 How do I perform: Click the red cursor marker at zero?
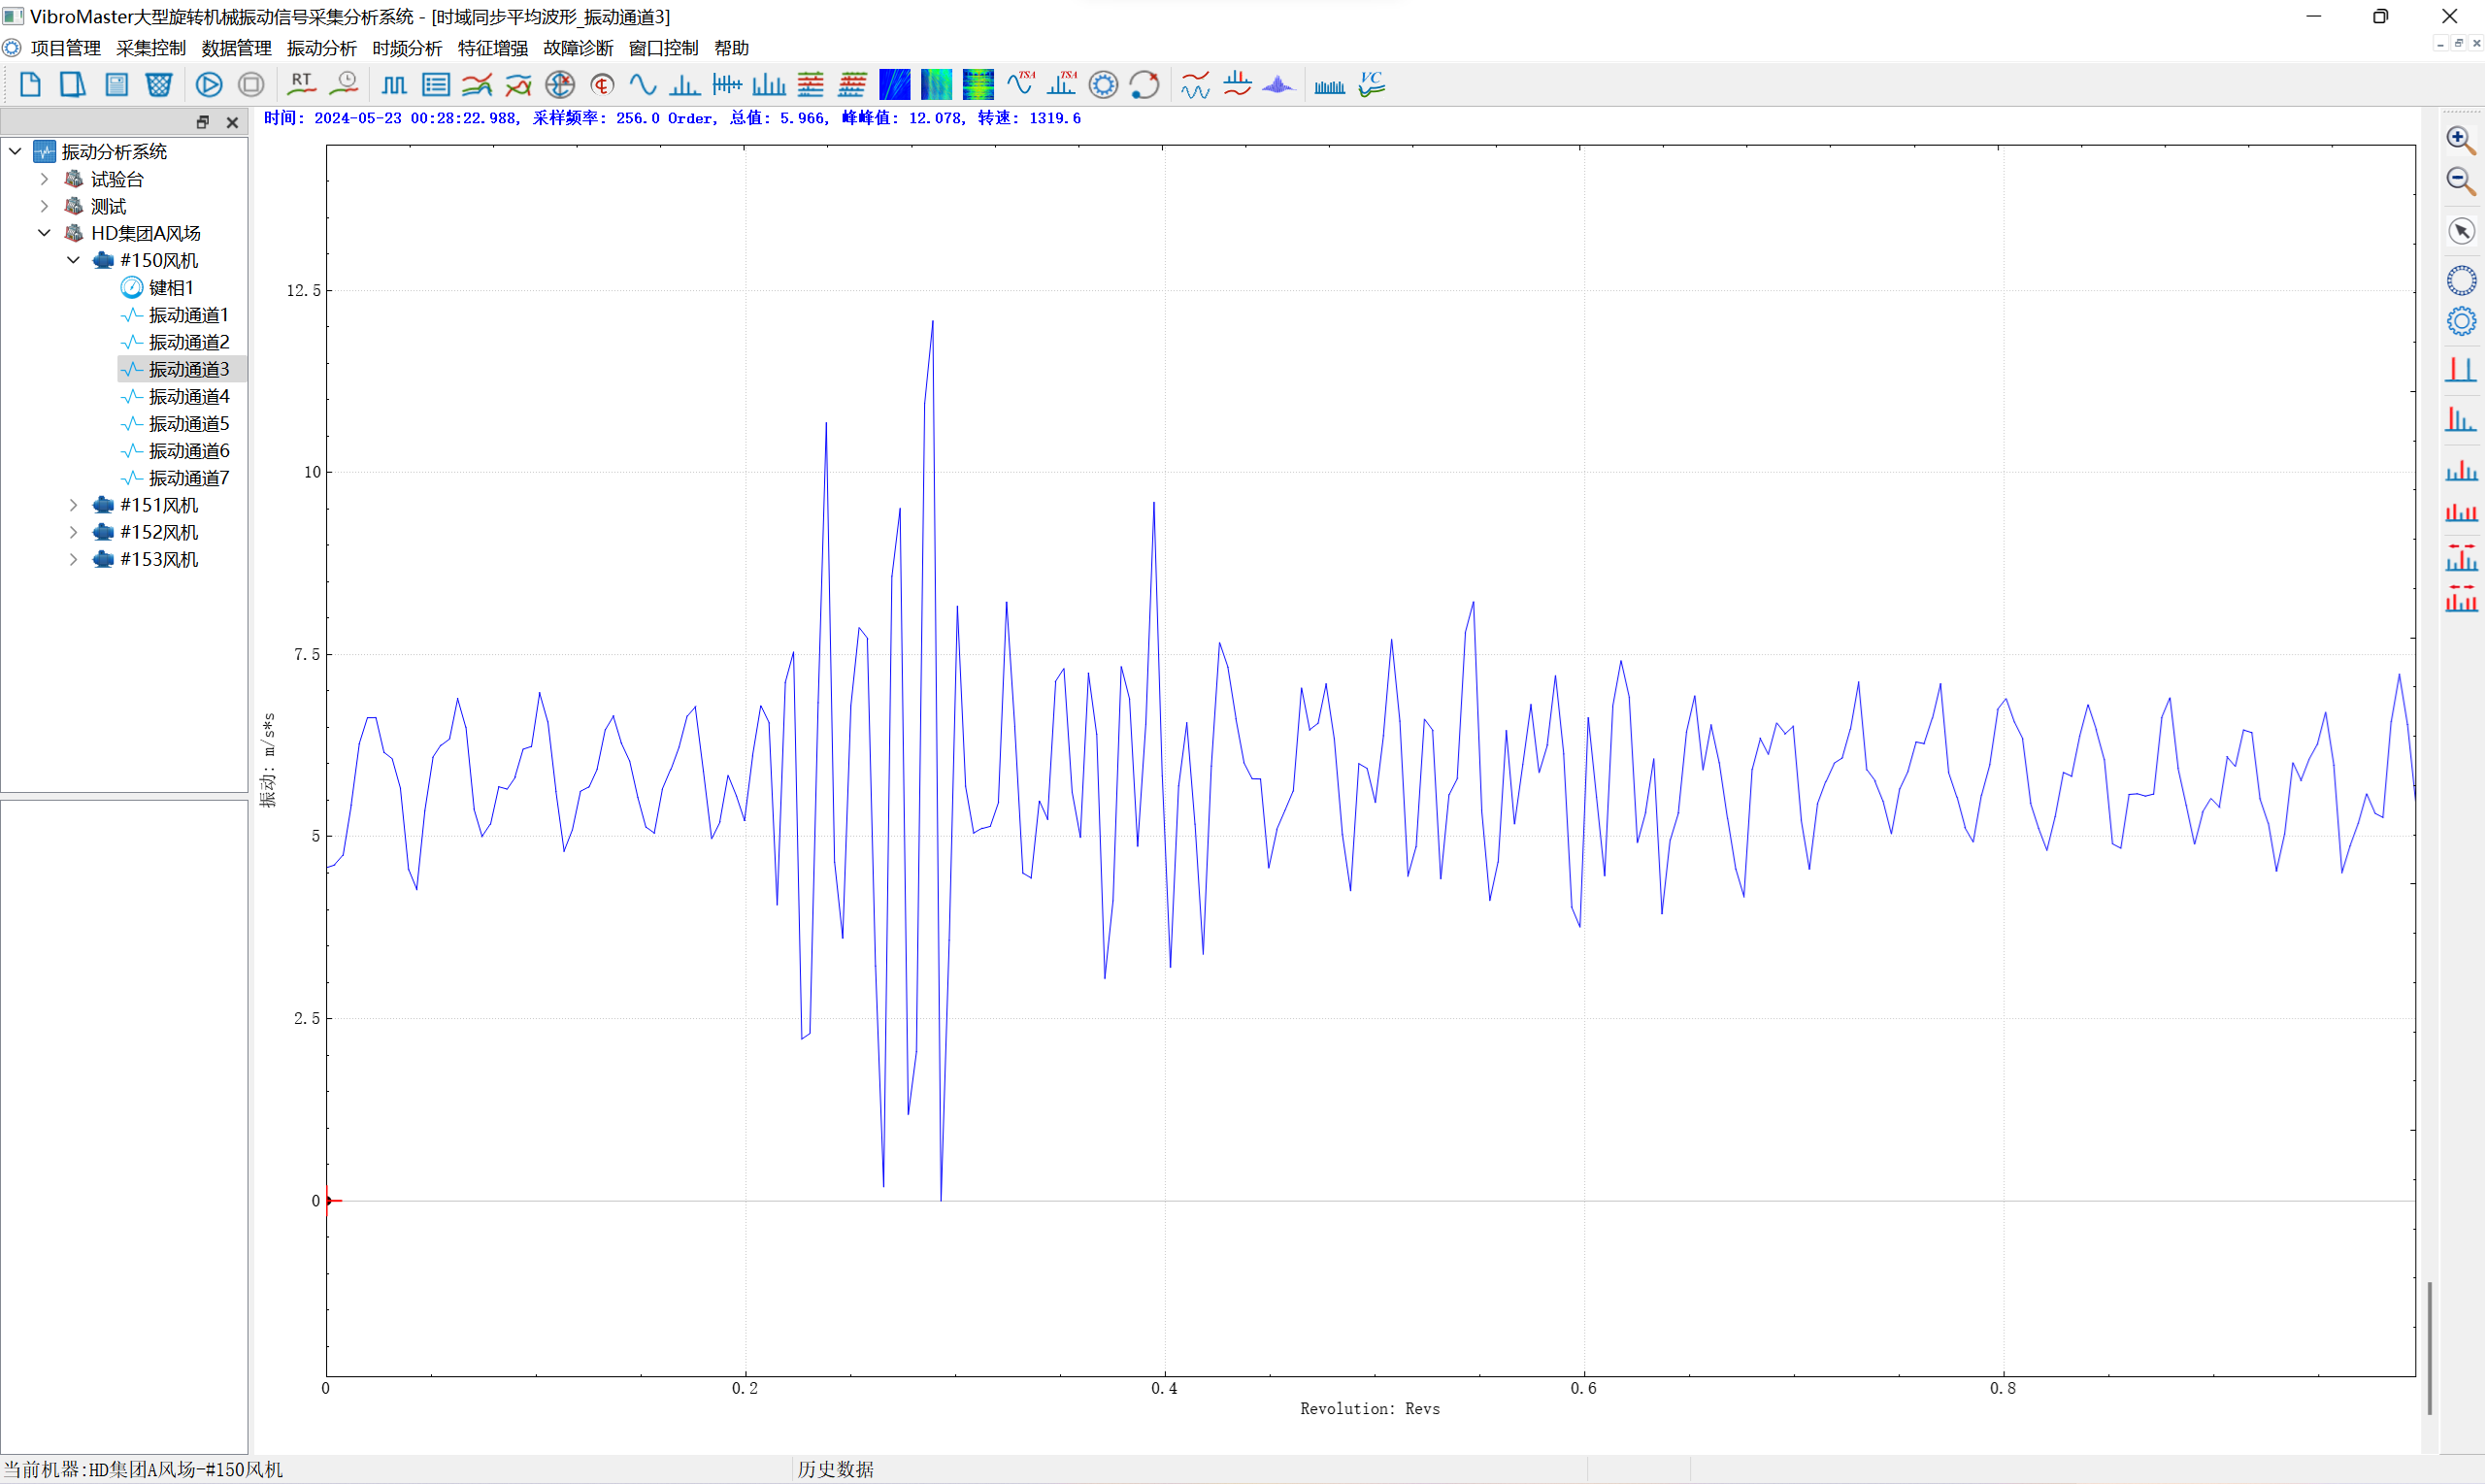pyautogui.click(x=333, y=1200)
